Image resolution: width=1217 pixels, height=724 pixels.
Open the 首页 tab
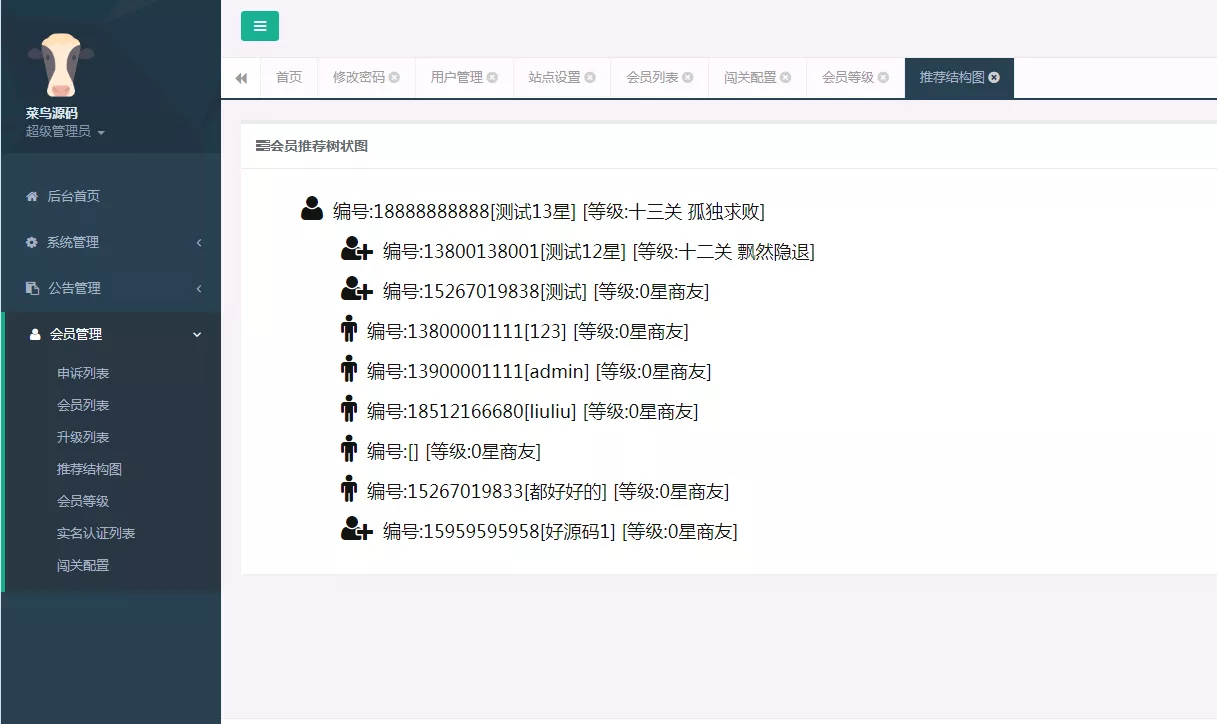(x=288, y=77)
